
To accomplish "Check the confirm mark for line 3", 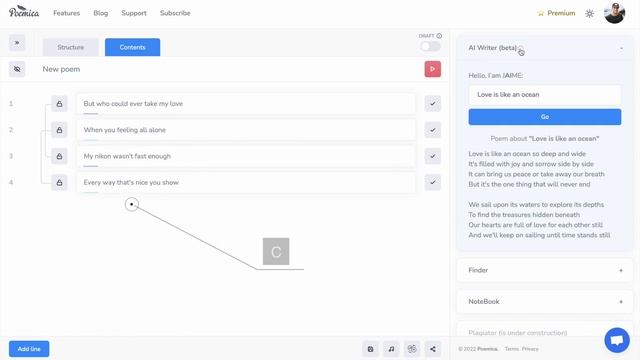I will click(433, 156).
